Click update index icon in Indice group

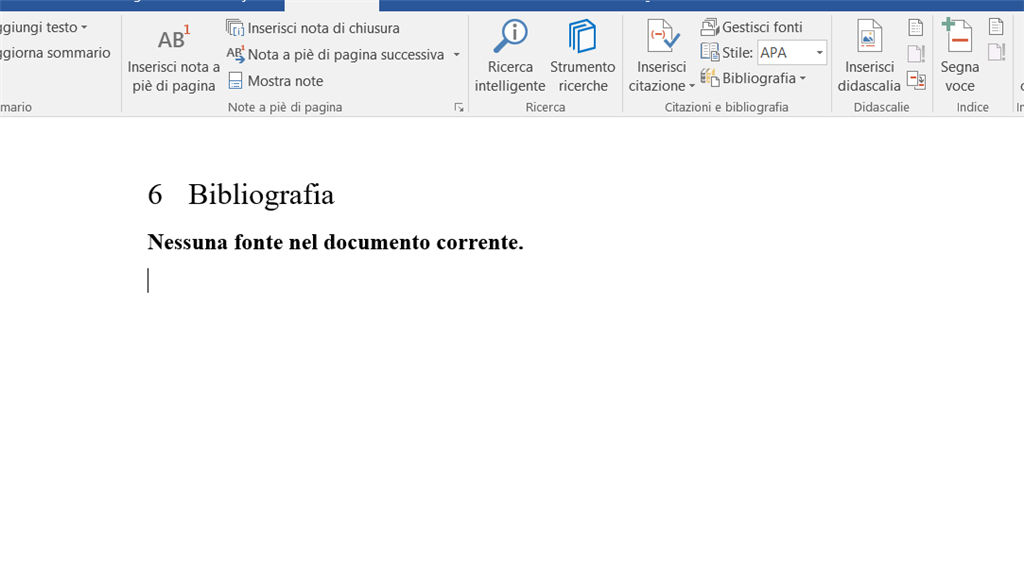996,52
